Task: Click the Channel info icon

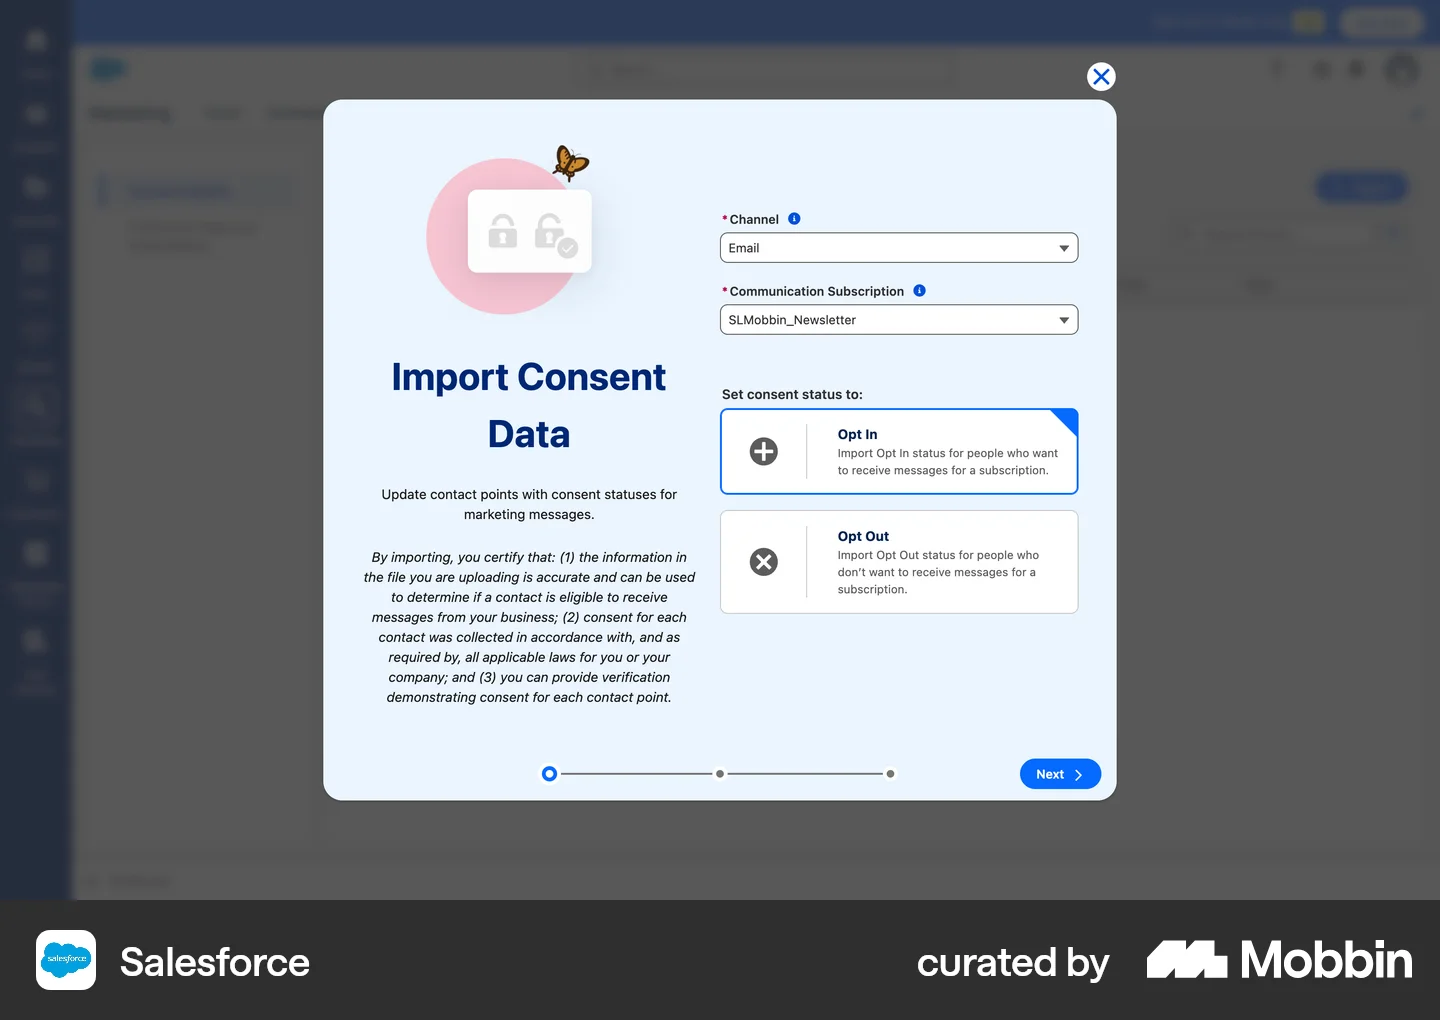Action: [794, 219]
